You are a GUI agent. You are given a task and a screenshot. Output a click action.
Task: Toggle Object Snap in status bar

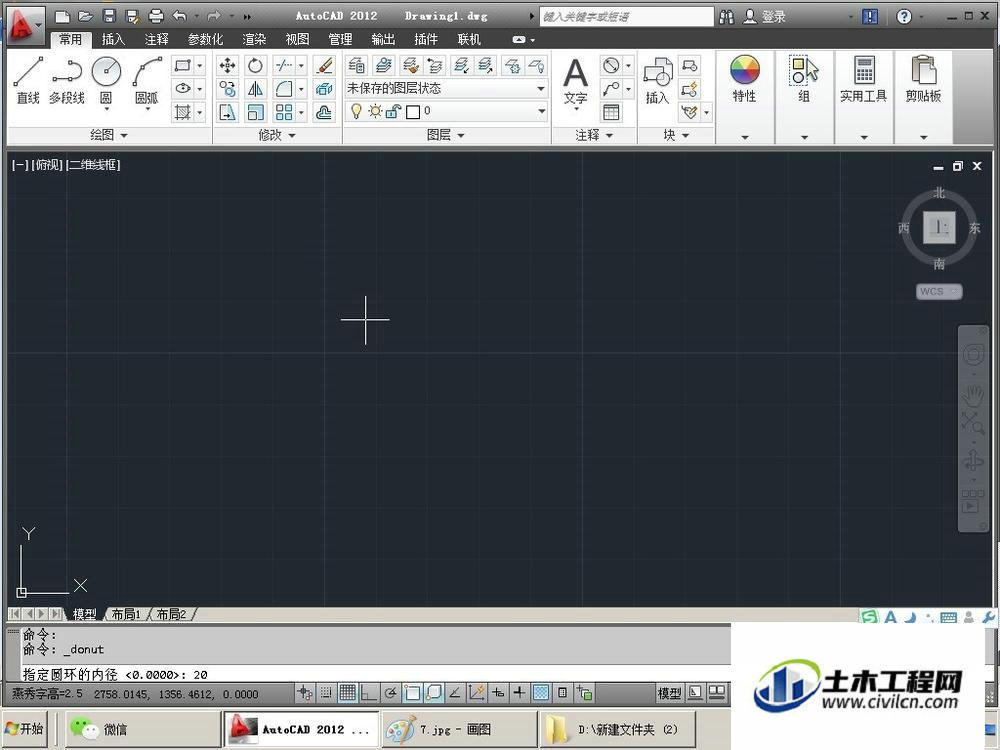tap(412, 693)
